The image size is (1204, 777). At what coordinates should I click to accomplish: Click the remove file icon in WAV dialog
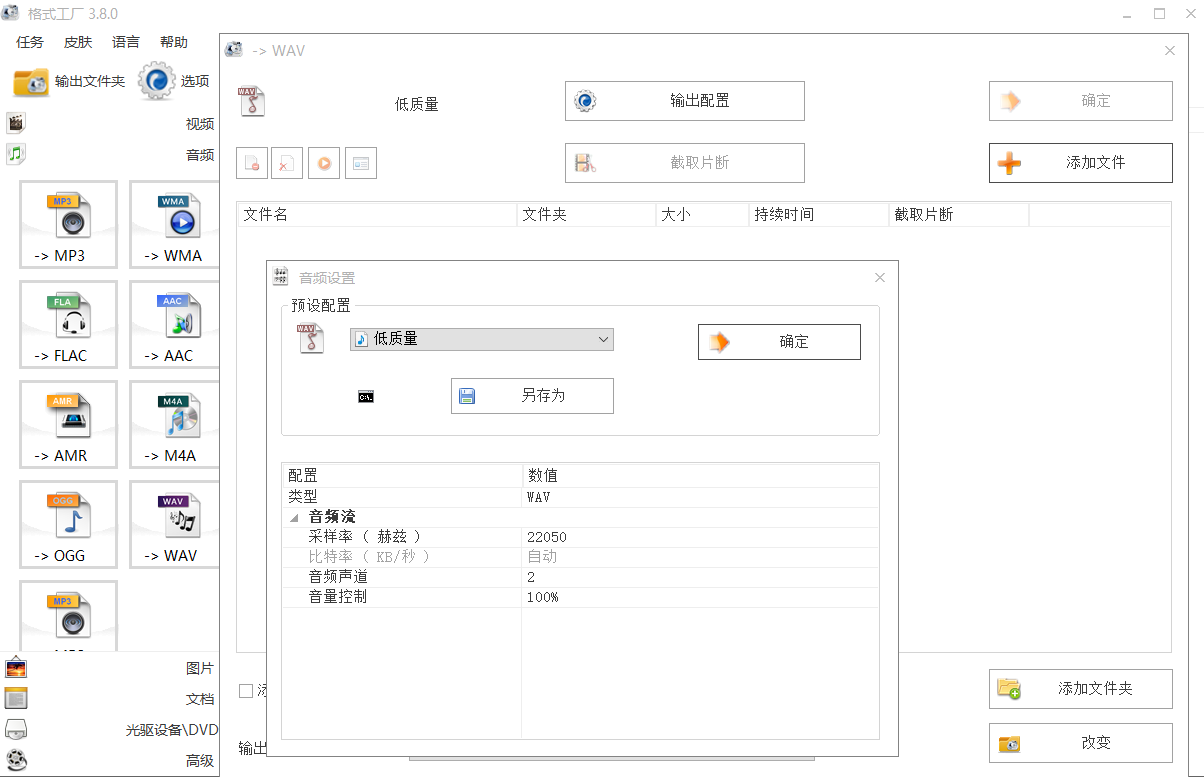(x=251, y=163)
